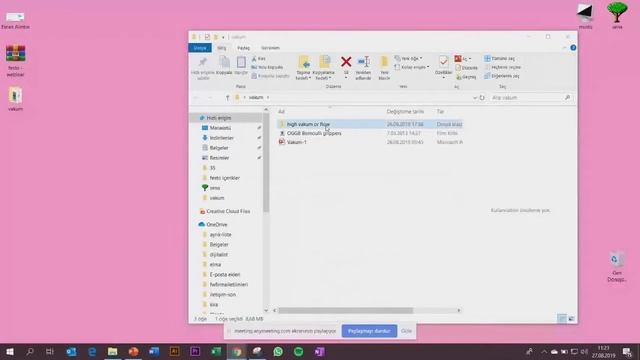Switch to the Giriş ribbon tab

click(222, 48)
